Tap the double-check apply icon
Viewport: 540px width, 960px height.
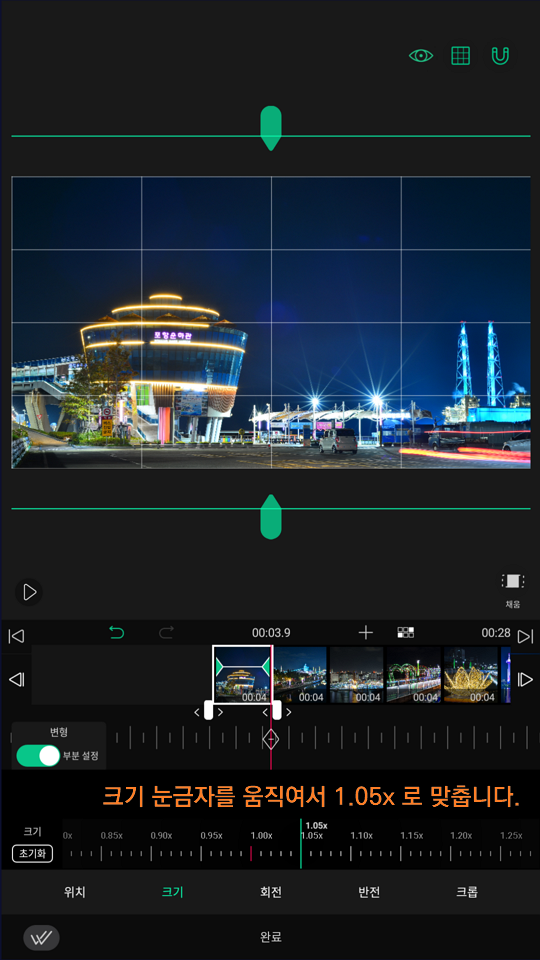pos(41,937)
